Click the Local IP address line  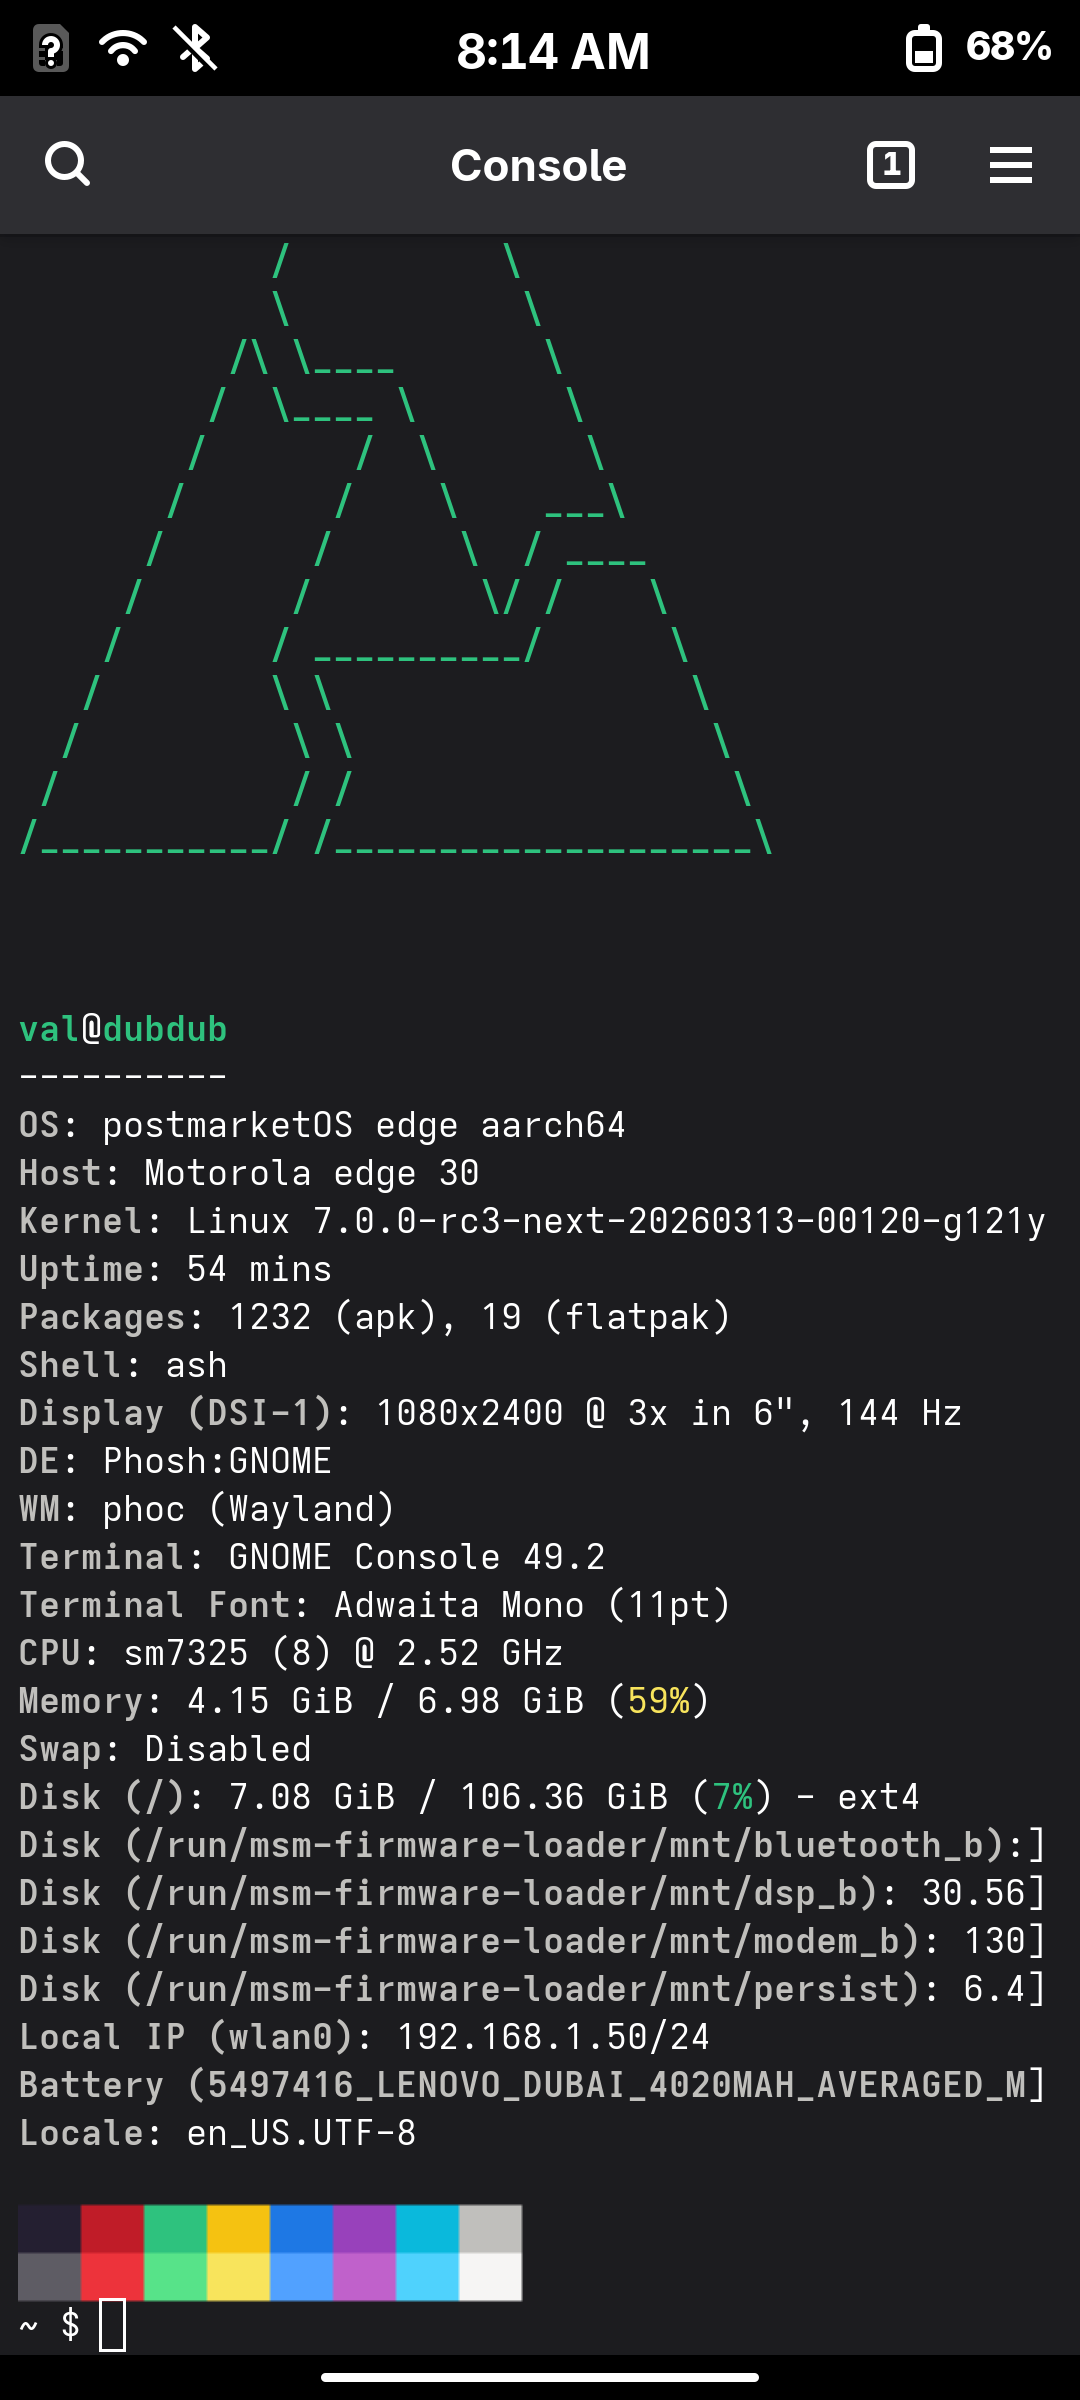pos(365,2037)
